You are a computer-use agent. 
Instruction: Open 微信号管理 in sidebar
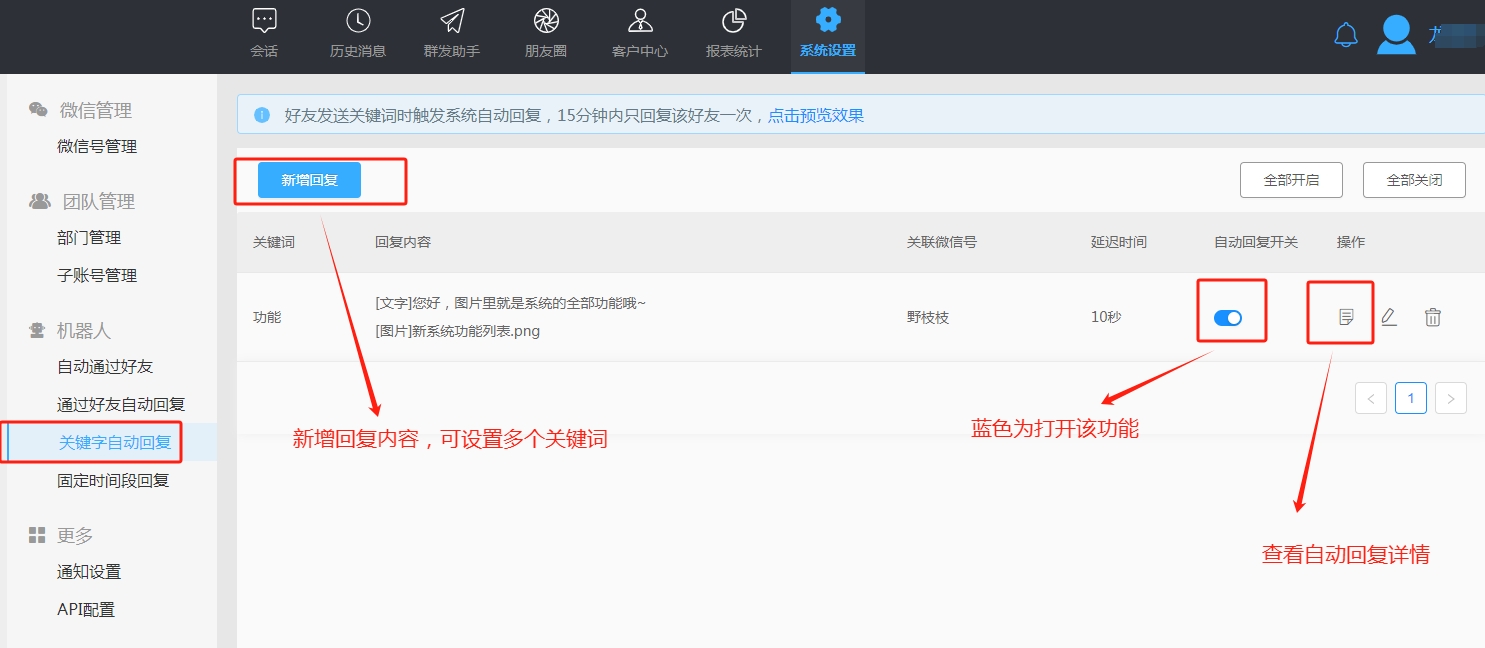pos(97,147)
